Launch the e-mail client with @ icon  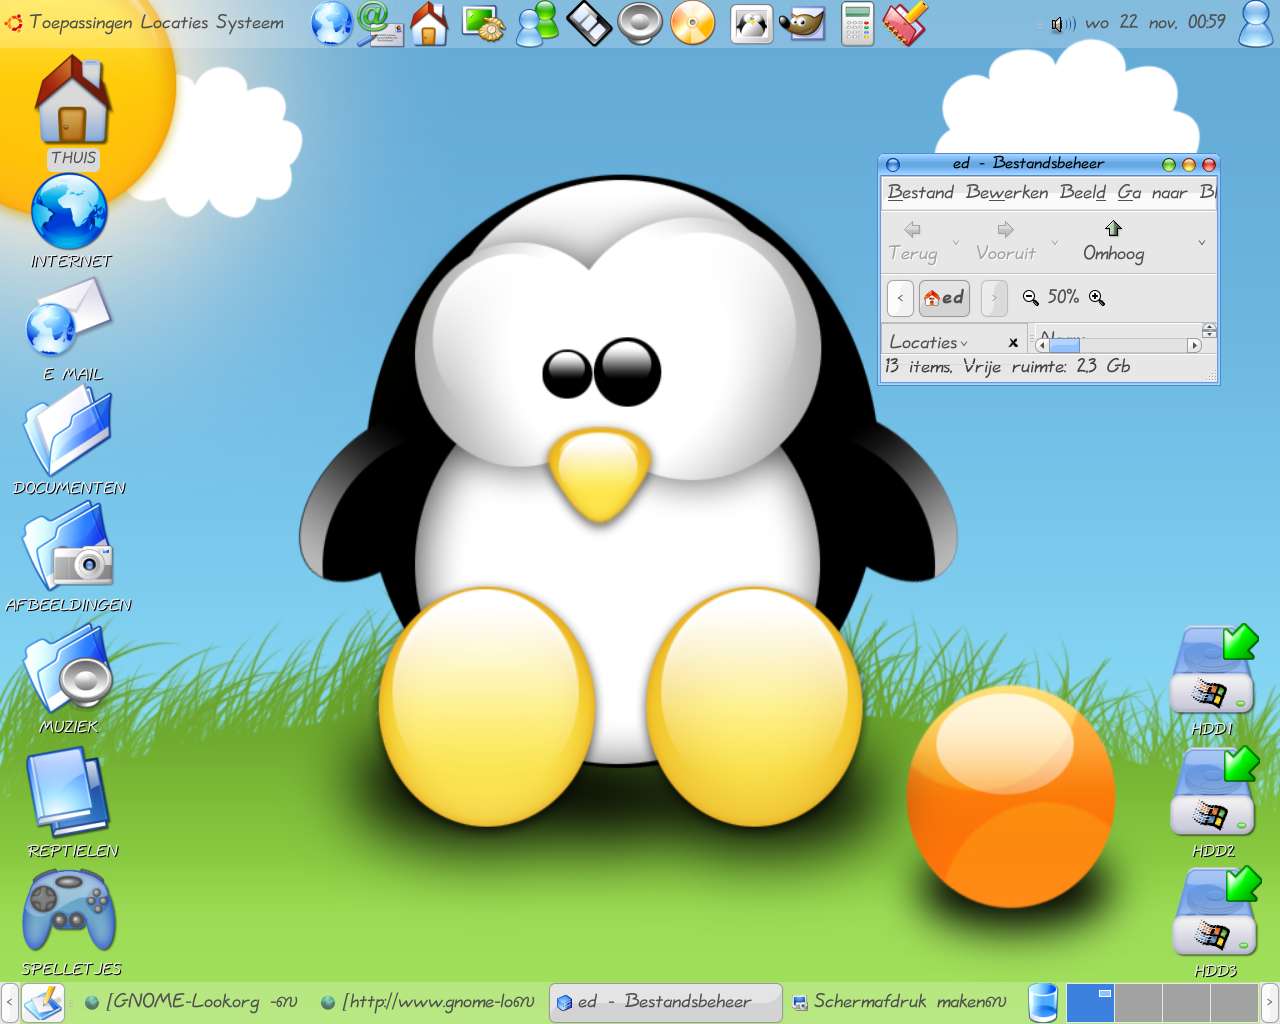pos(380,23)
